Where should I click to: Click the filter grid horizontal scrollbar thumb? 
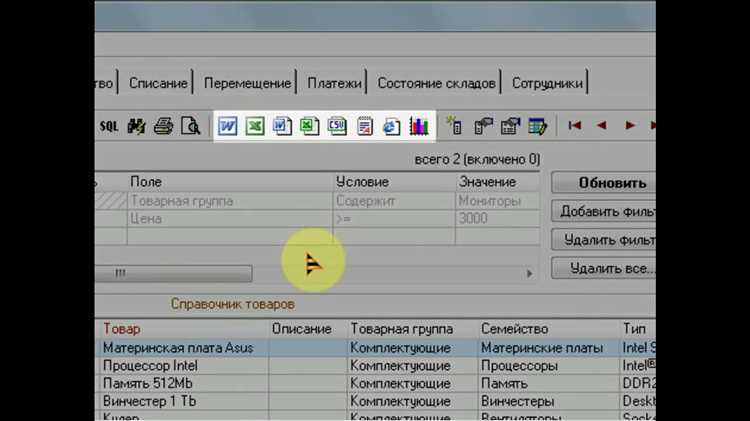(x=173, y=274)
